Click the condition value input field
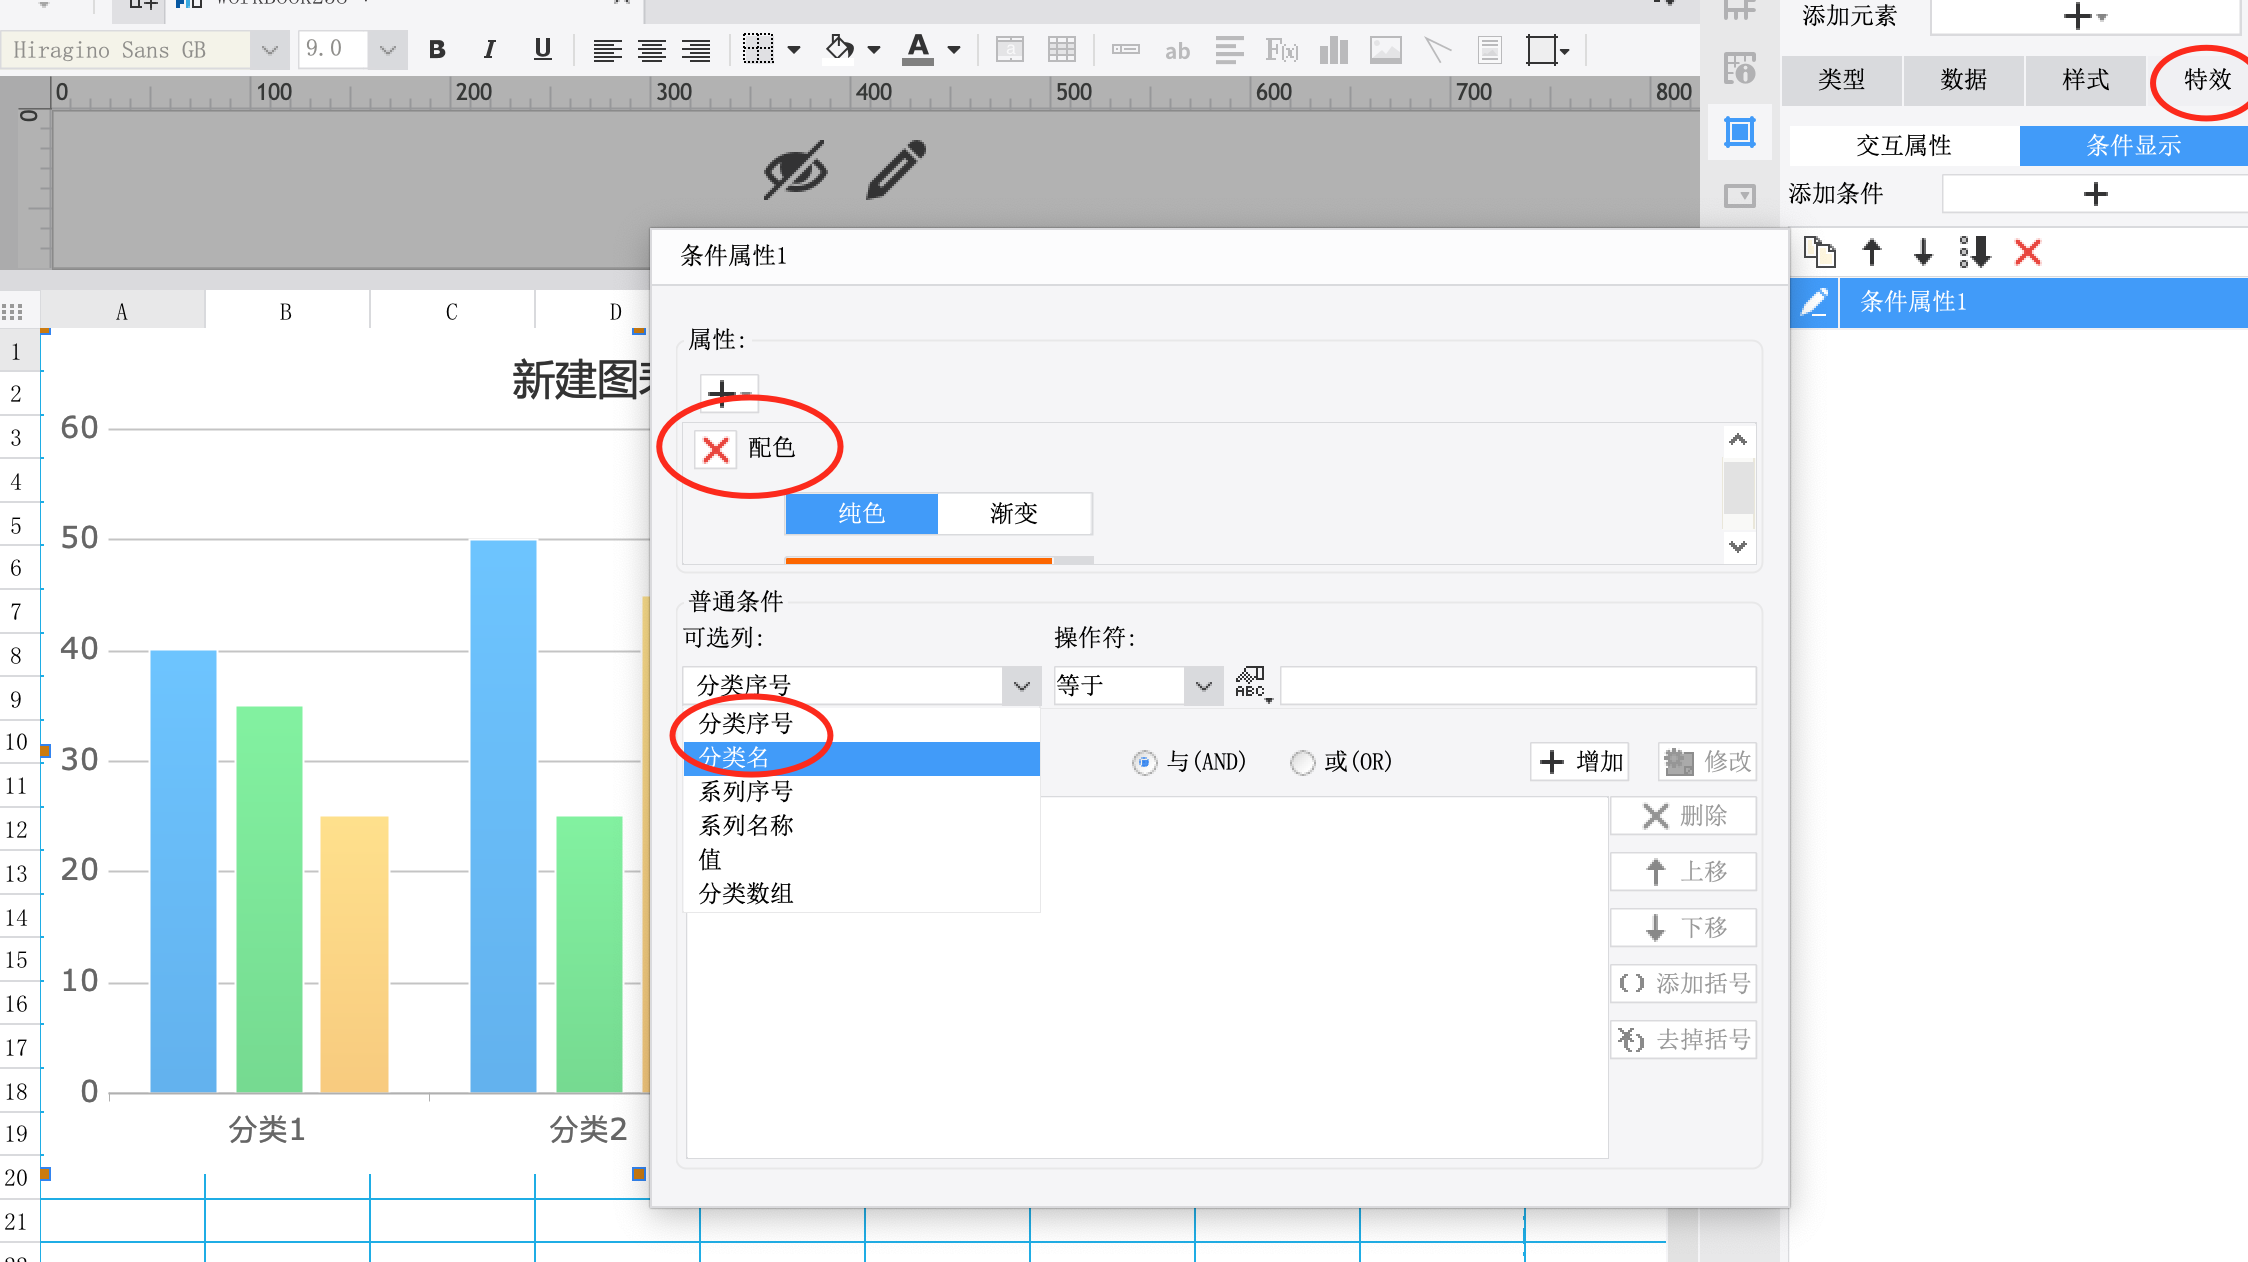The image size is (2248, 1262). tap(1518, 686)
